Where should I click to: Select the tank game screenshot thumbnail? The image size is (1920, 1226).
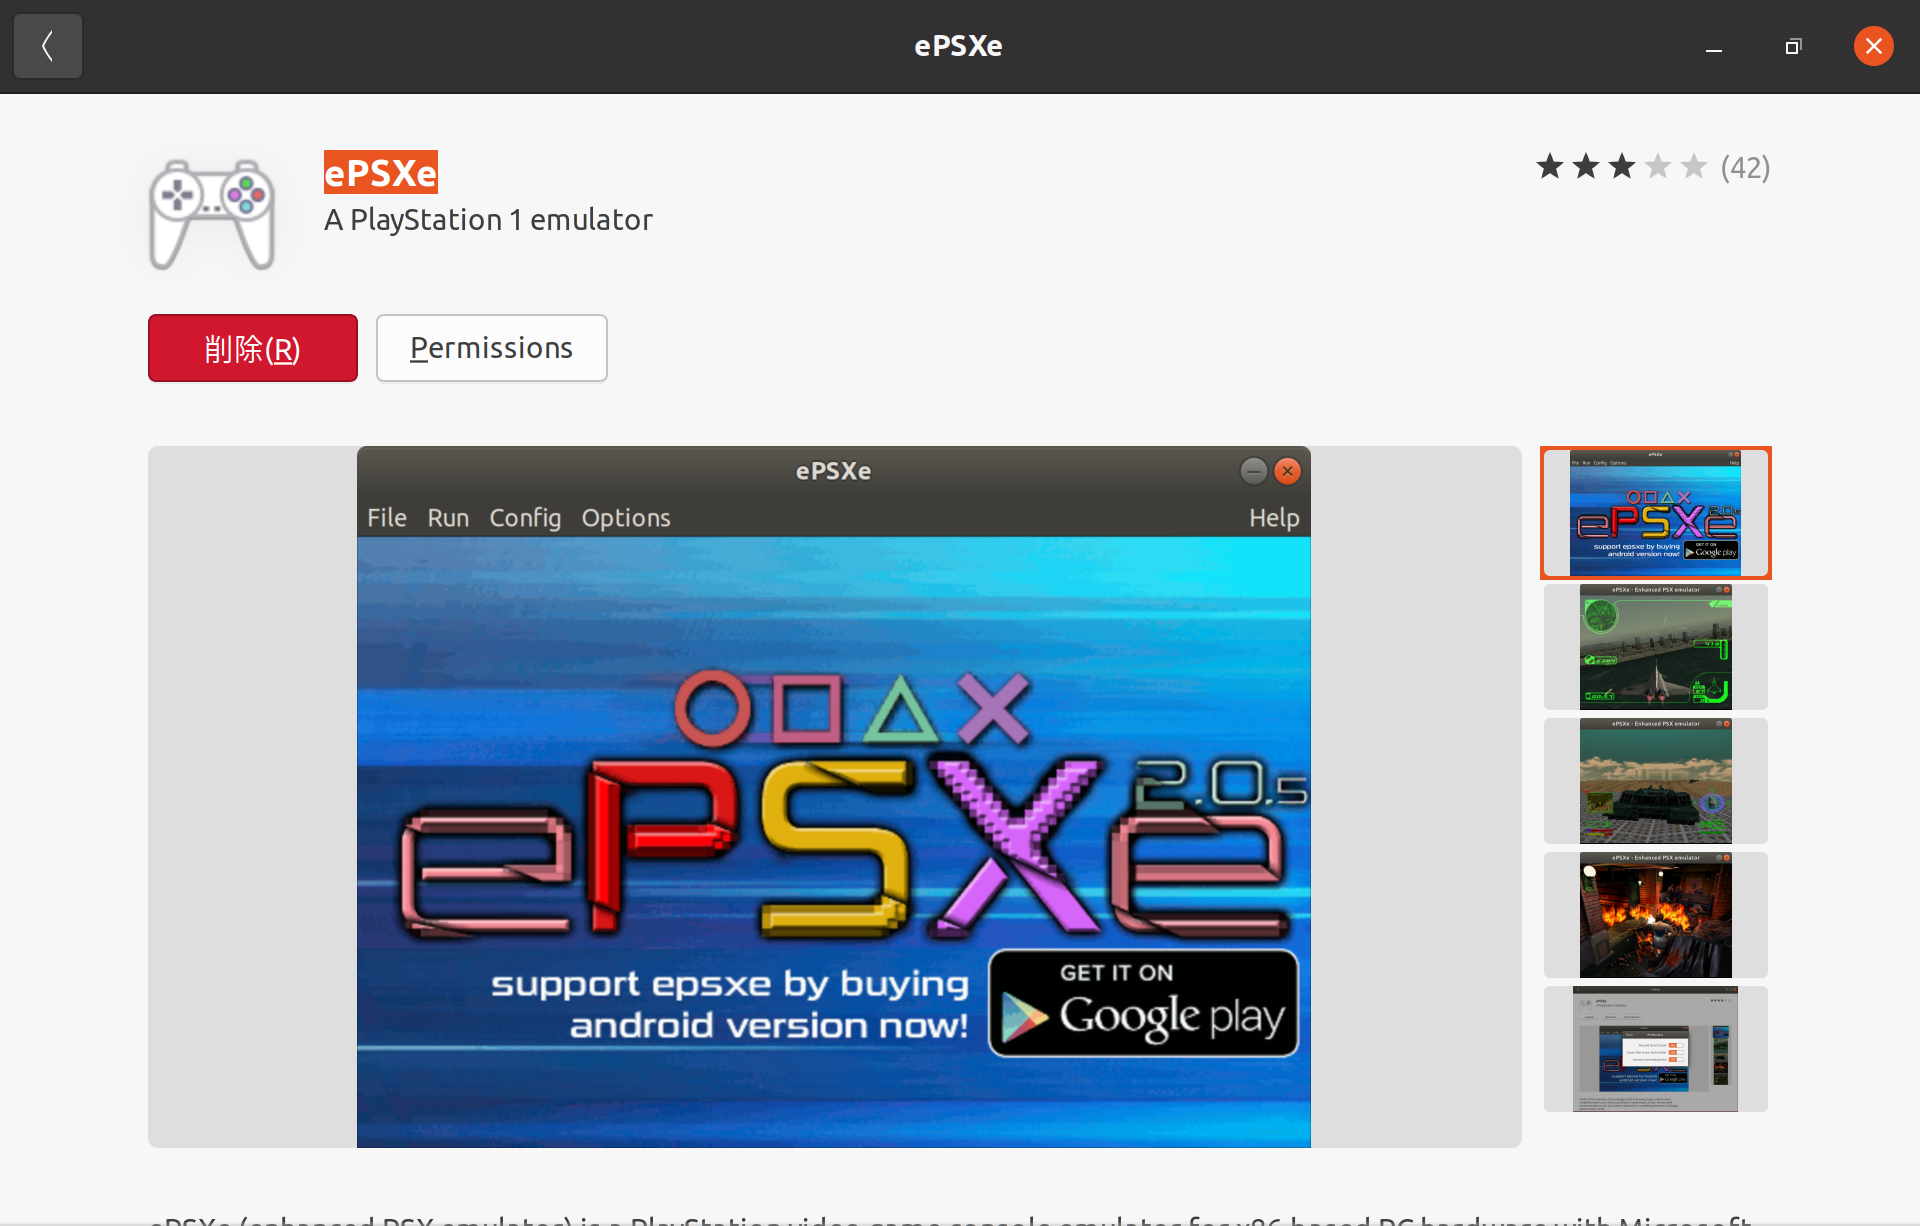click(1656, 781)
